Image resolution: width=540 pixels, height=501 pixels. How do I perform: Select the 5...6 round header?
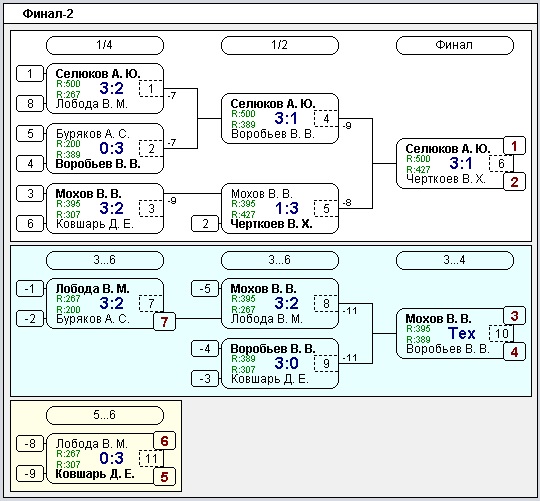pos(105,415)
